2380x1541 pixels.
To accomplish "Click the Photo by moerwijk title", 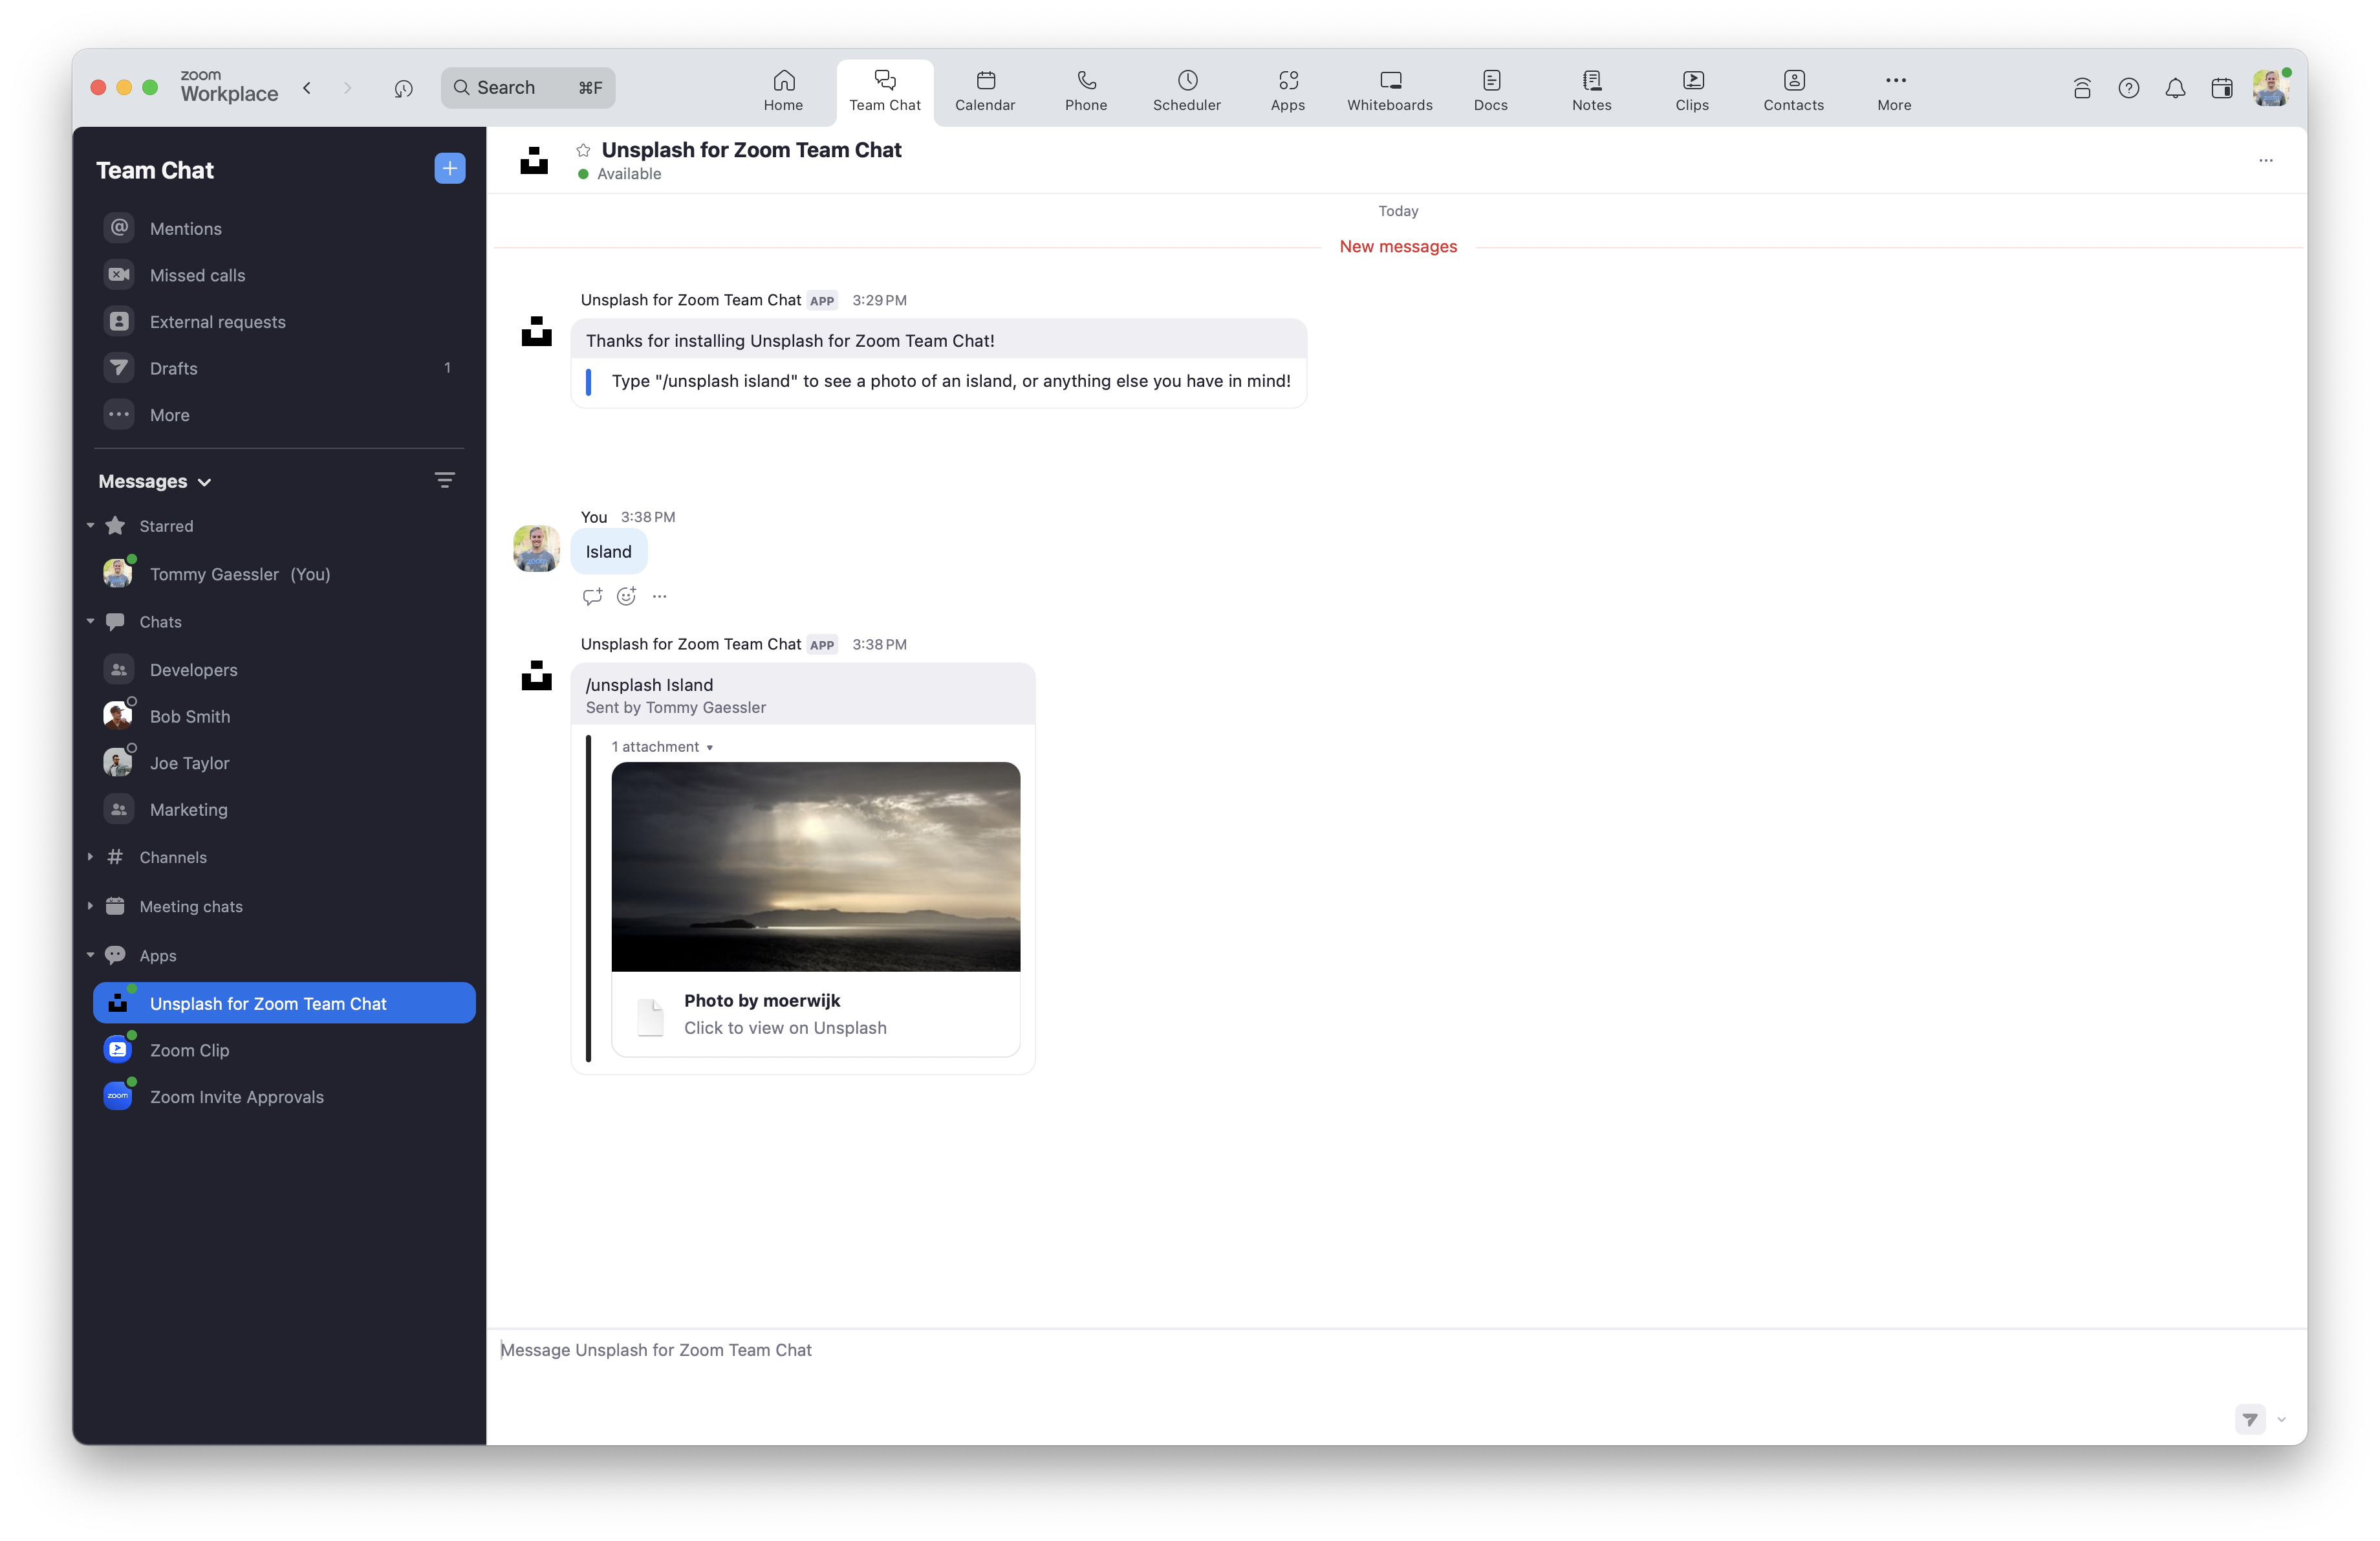I will (x=762, y=1001).
